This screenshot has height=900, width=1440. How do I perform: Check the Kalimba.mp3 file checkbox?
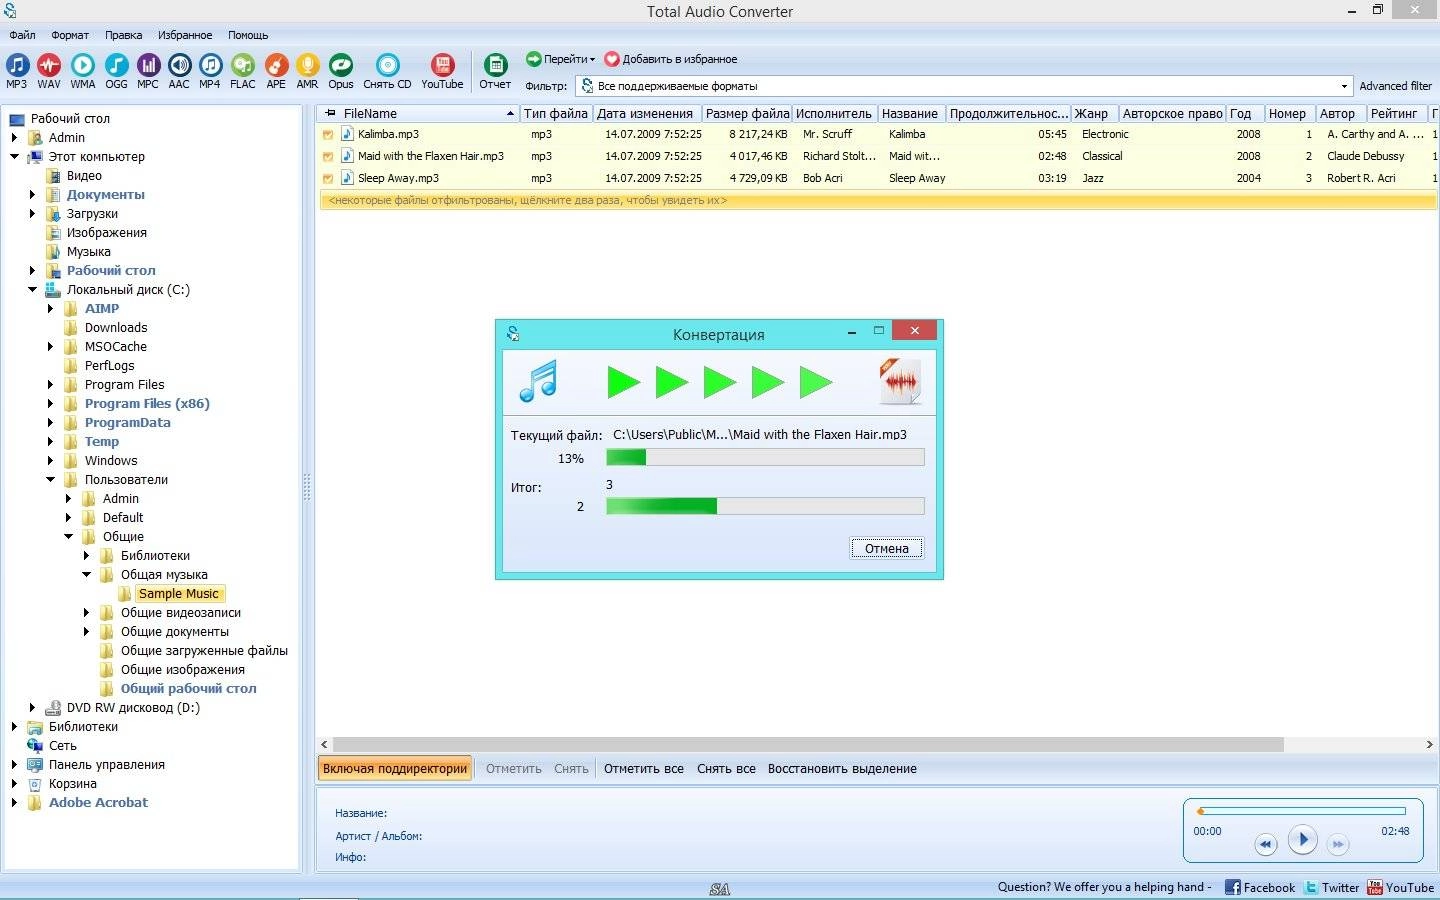[327, 134]
